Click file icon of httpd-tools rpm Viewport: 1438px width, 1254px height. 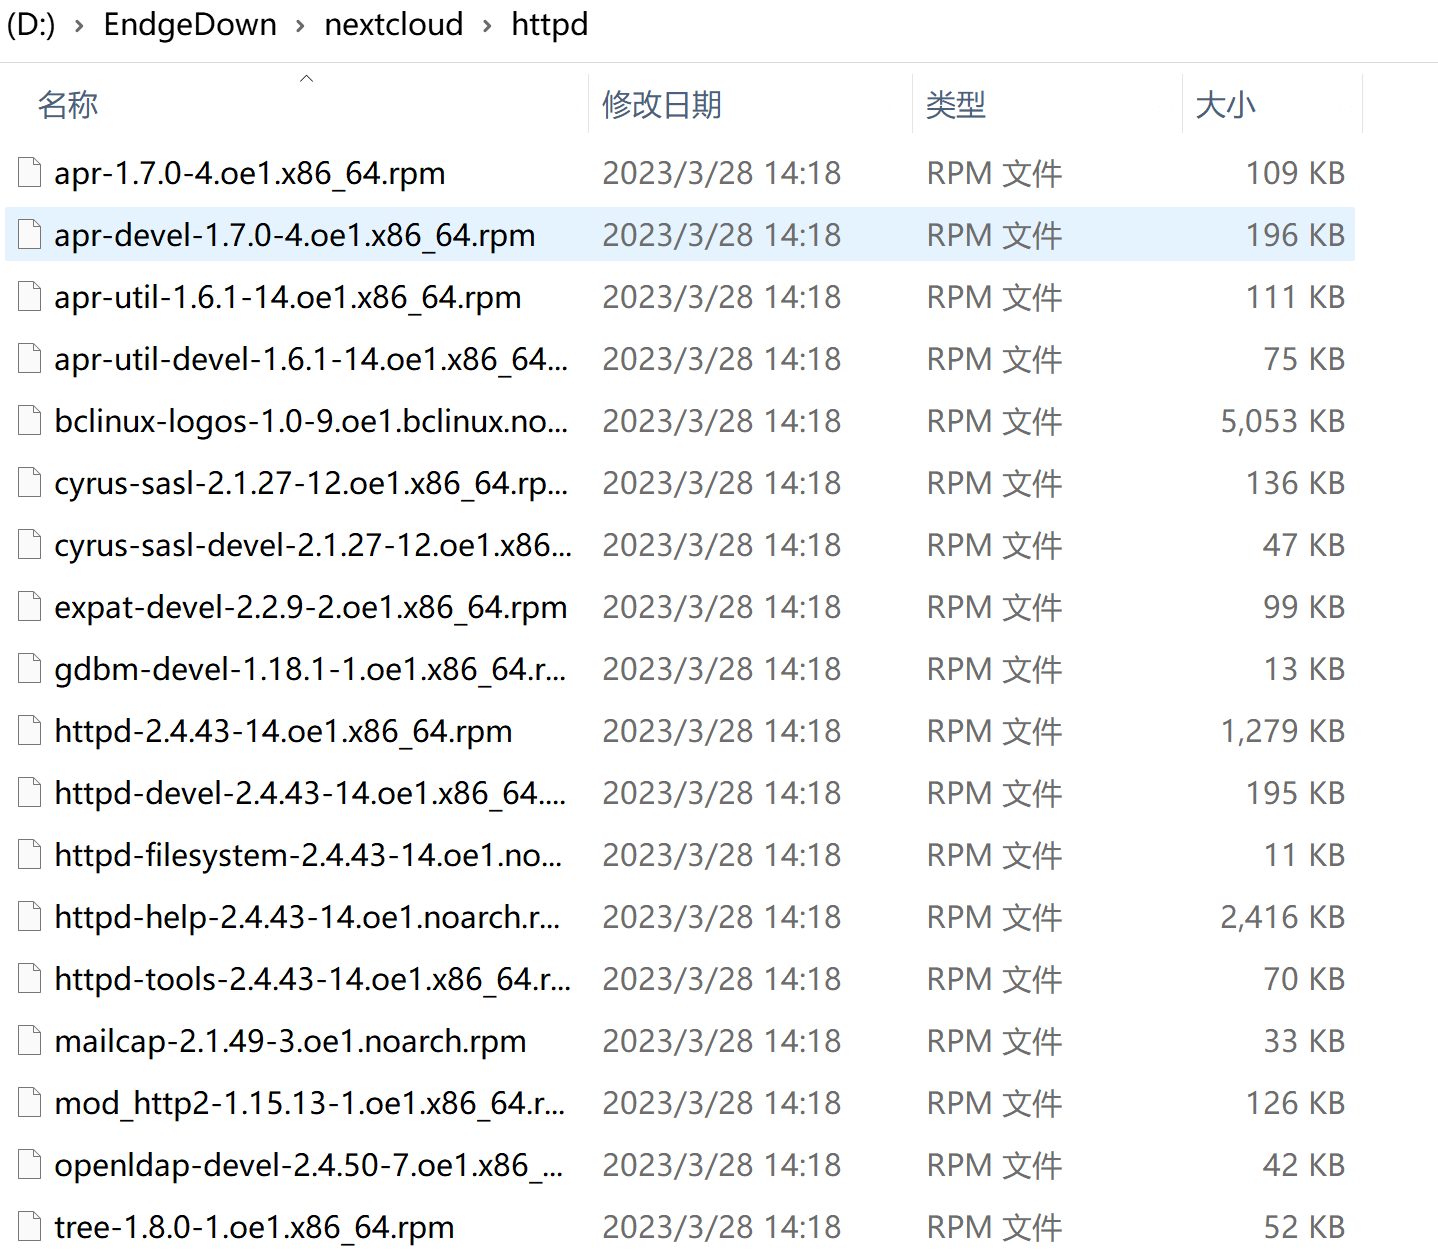[30, 979]
